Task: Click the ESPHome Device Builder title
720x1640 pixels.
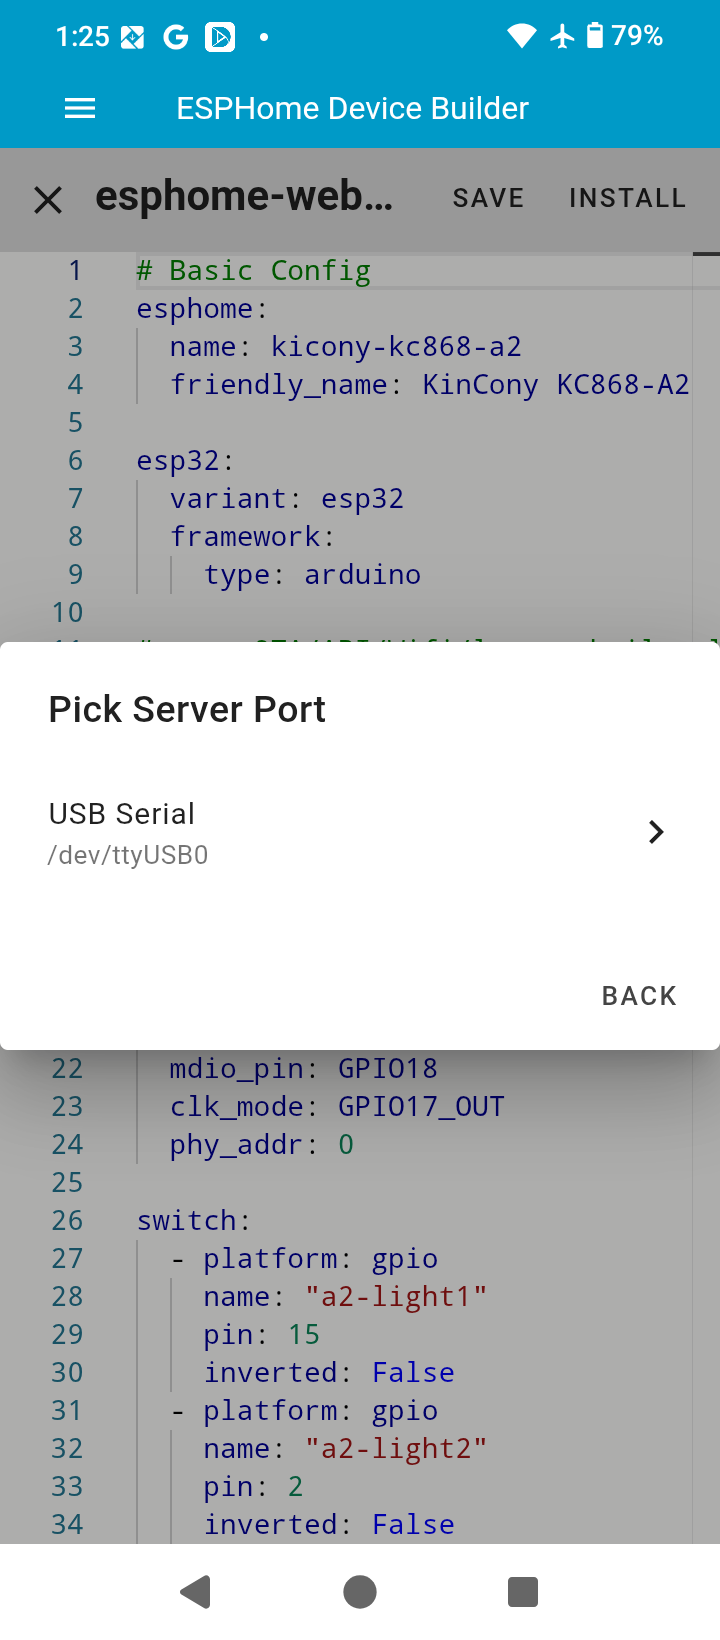Action: pos(352,109)
